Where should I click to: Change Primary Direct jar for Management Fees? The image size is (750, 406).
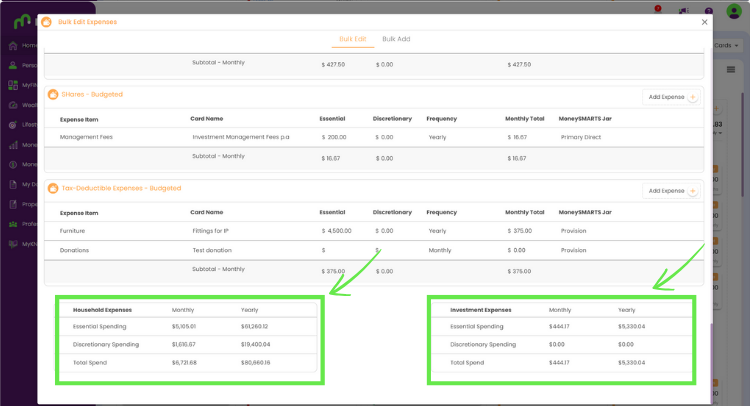[581, 137]
